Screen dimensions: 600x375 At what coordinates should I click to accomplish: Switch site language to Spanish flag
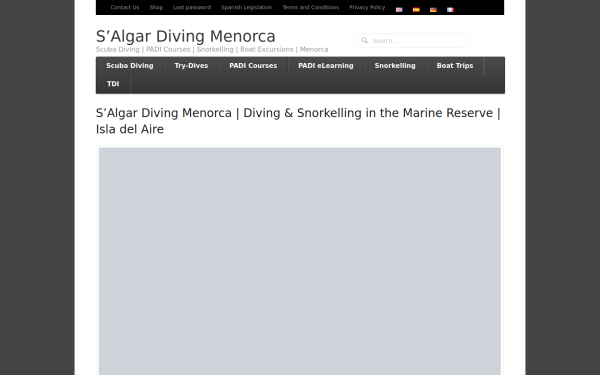pos(416,10)
